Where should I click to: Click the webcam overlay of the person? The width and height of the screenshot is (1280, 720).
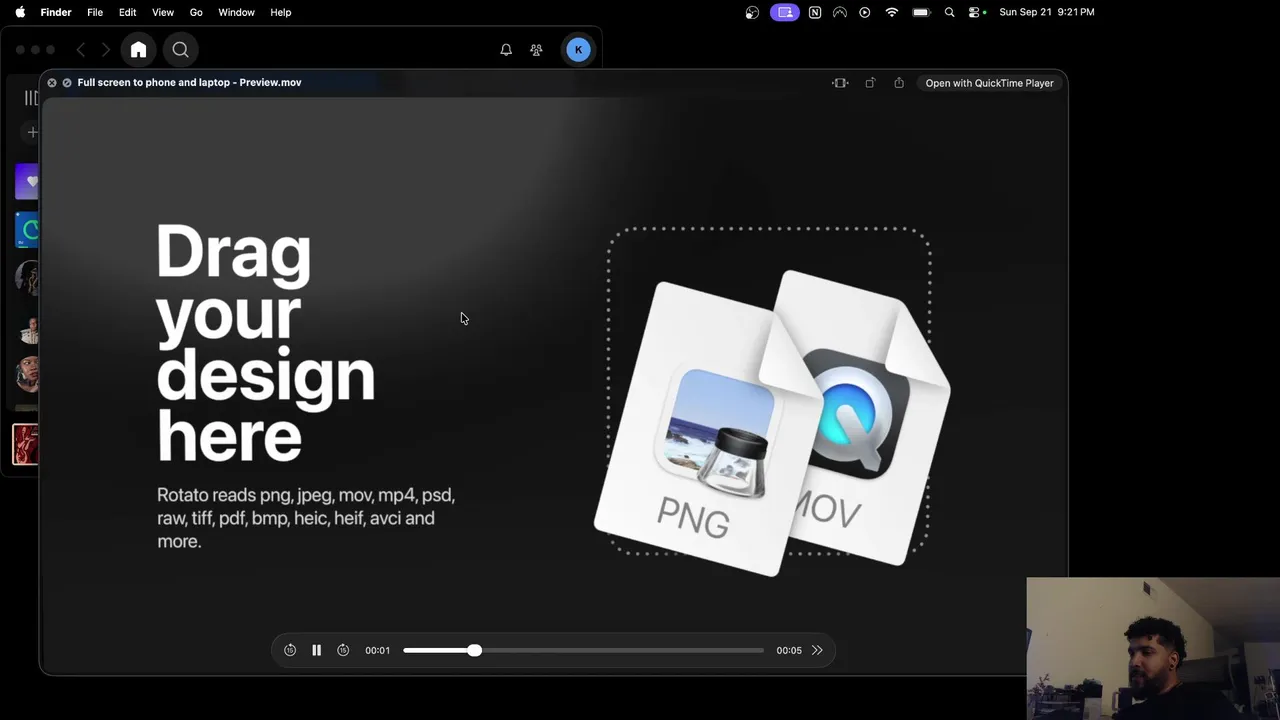tap(1153, 648)
